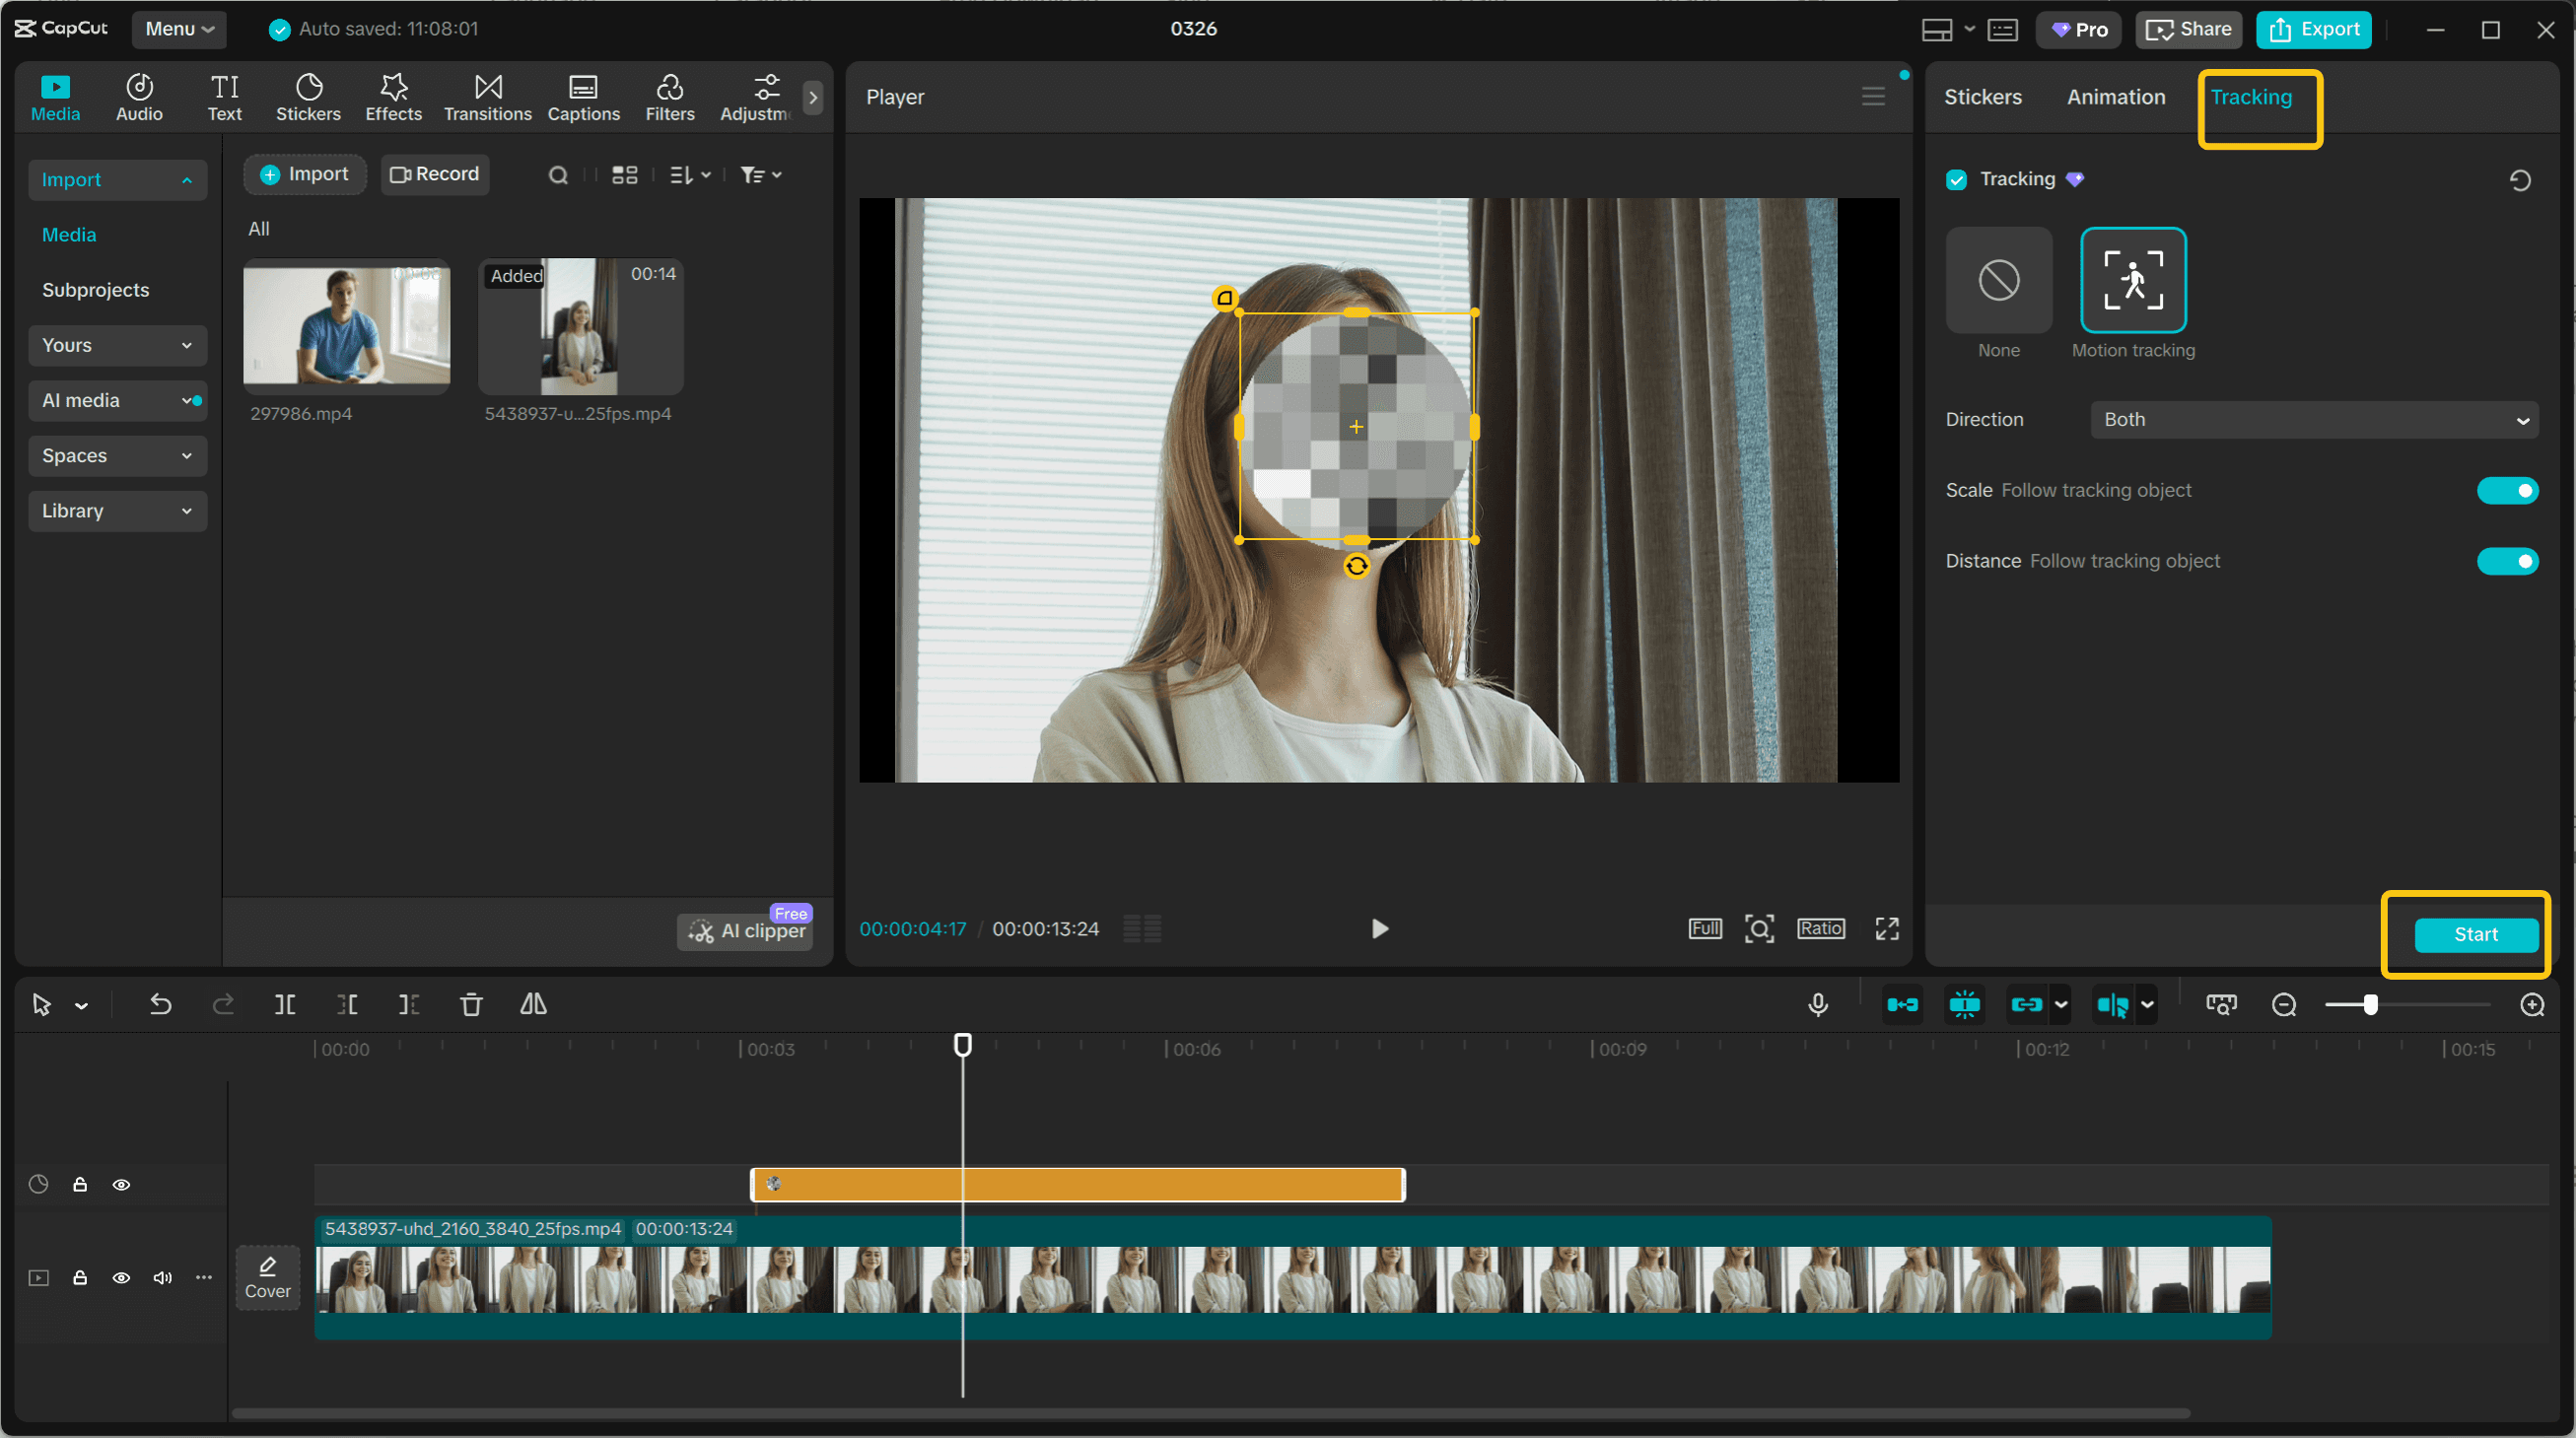The height and width of the screenshot is (1438, 2576).
Task: Uncheck the Tracking checkbox
Action: click(1956, 180)
